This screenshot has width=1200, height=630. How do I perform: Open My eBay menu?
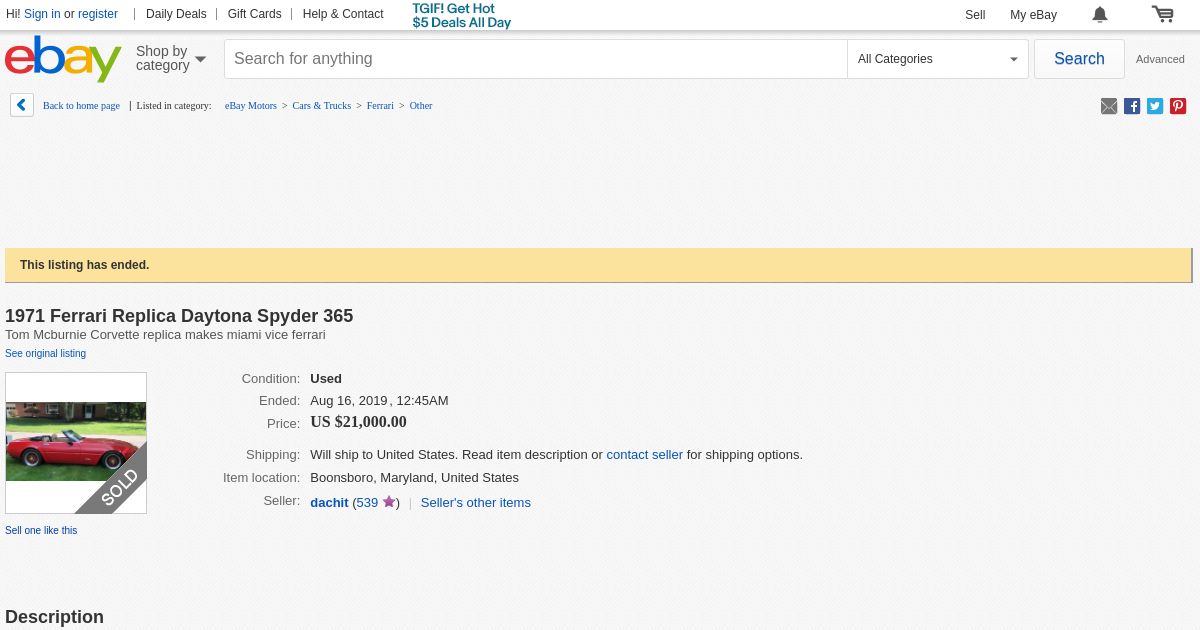[x=1033, y=15]
